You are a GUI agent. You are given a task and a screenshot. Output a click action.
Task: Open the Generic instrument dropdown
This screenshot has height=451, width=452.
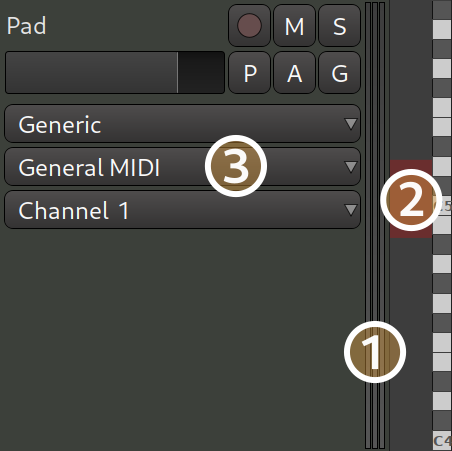pyautogui.click(x=182, y=124)
